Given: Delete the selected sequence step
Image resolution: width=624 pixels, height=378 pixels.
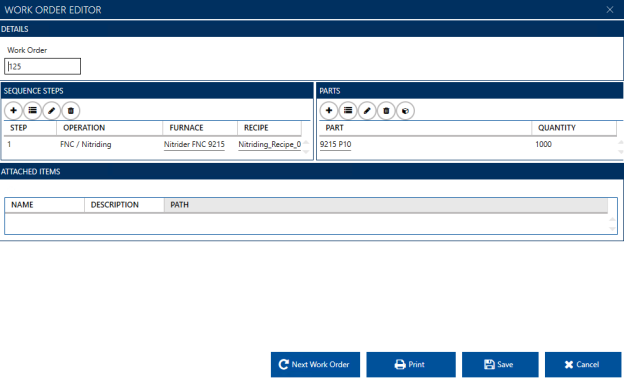Looking at the screenshot, I should tap(70, 111).
